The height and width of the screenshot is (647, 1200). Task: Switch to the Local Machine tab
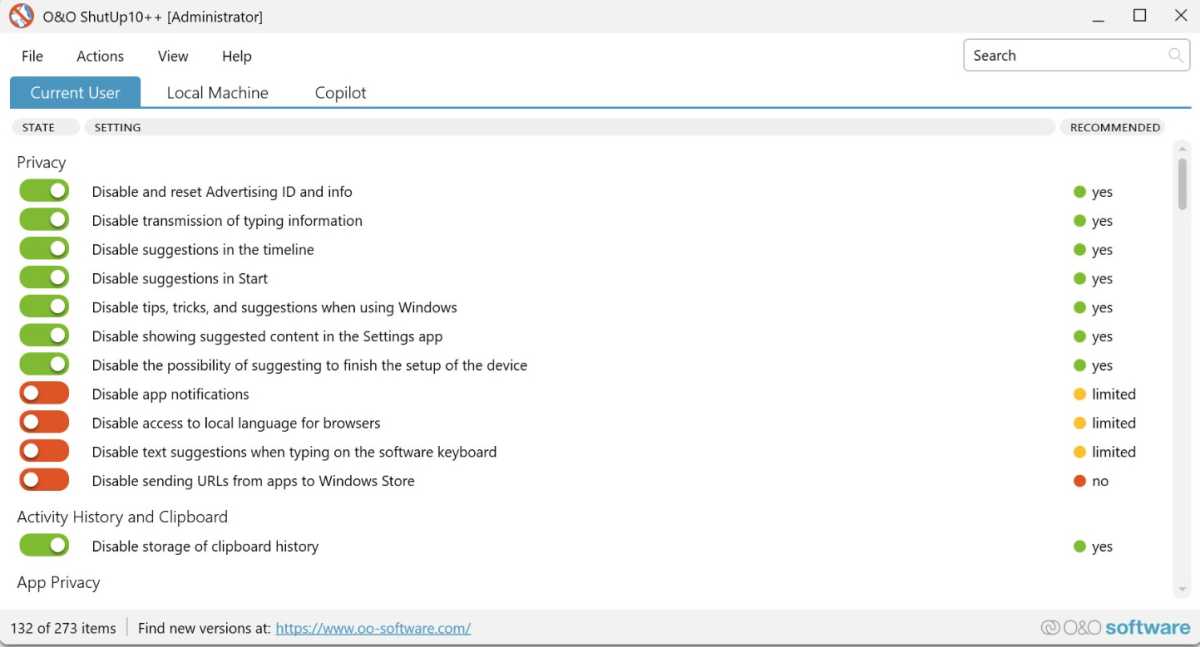pyautogui.click(x=217, y=93)
